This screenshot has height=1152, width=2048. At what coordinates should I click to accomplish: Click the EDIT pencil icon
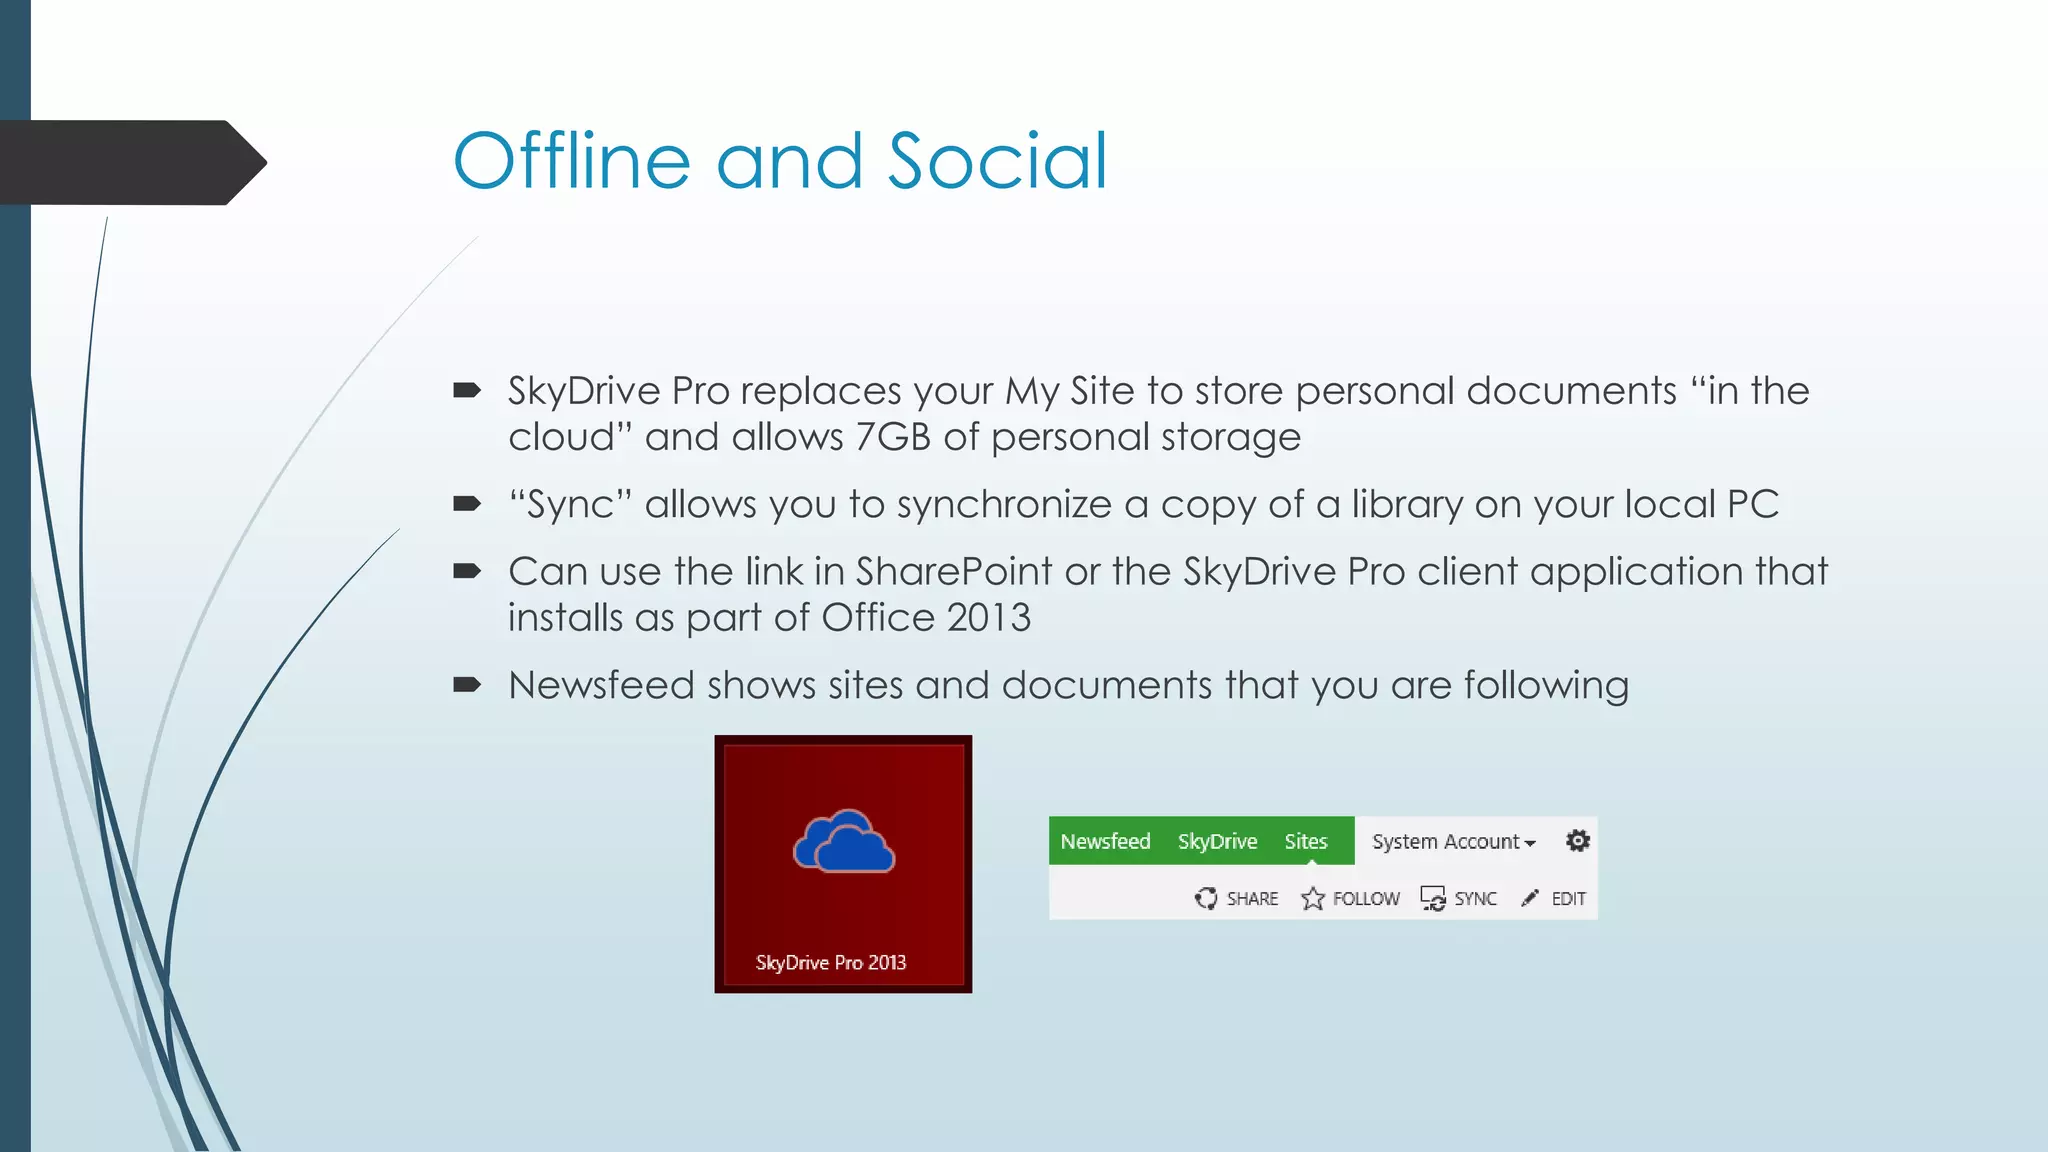point(1530,898)
